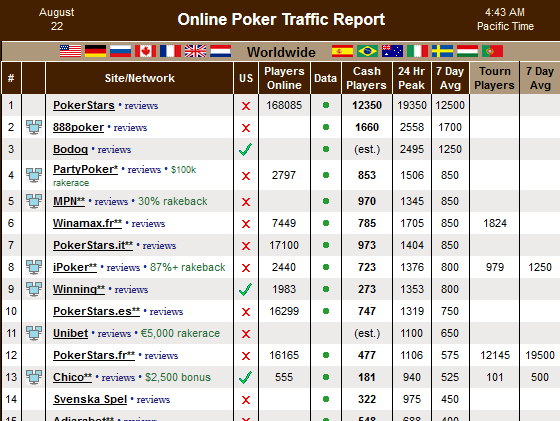The width and height of the screenshot is (560, 421).
Task: Open the Unibet site link
Action: click(x=70, y=334)
